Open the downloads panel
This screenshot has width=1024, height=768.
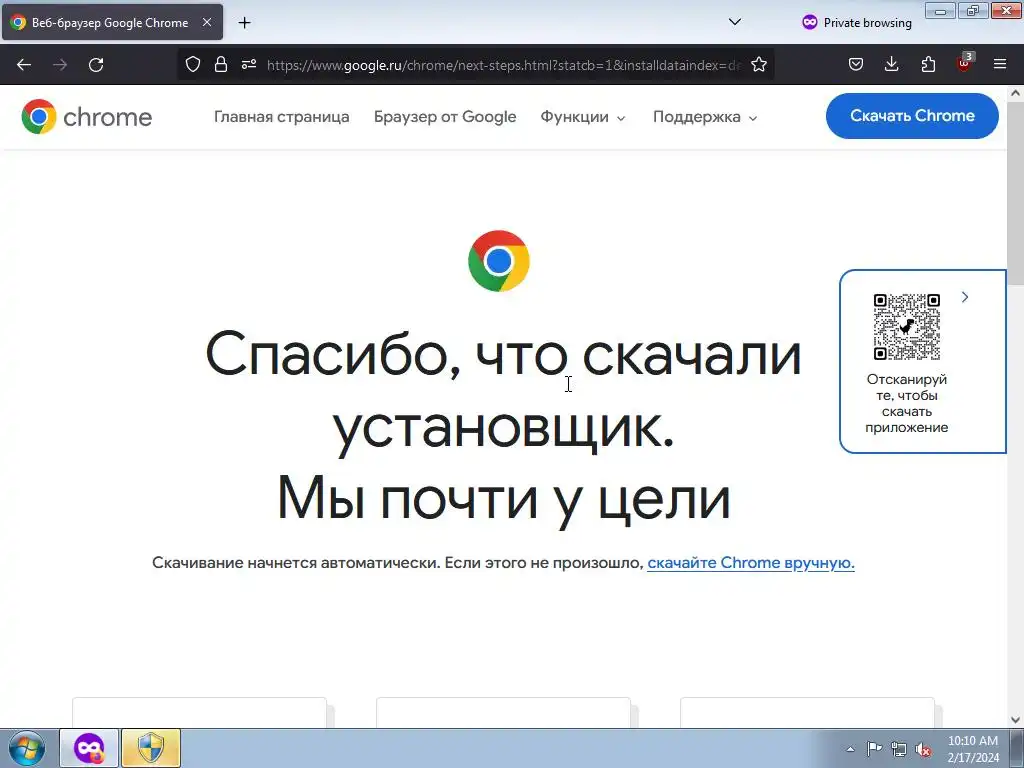coord(891,64)
